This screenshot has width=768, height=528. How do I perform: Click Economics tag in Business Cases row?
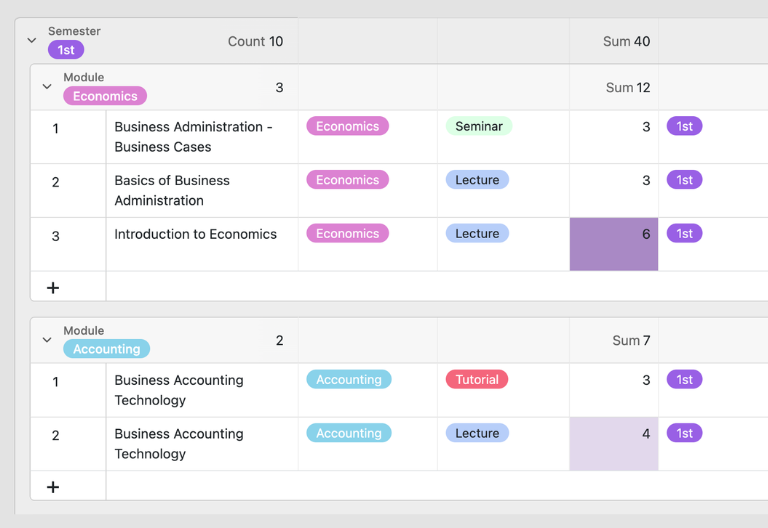[x=347, y=126]
